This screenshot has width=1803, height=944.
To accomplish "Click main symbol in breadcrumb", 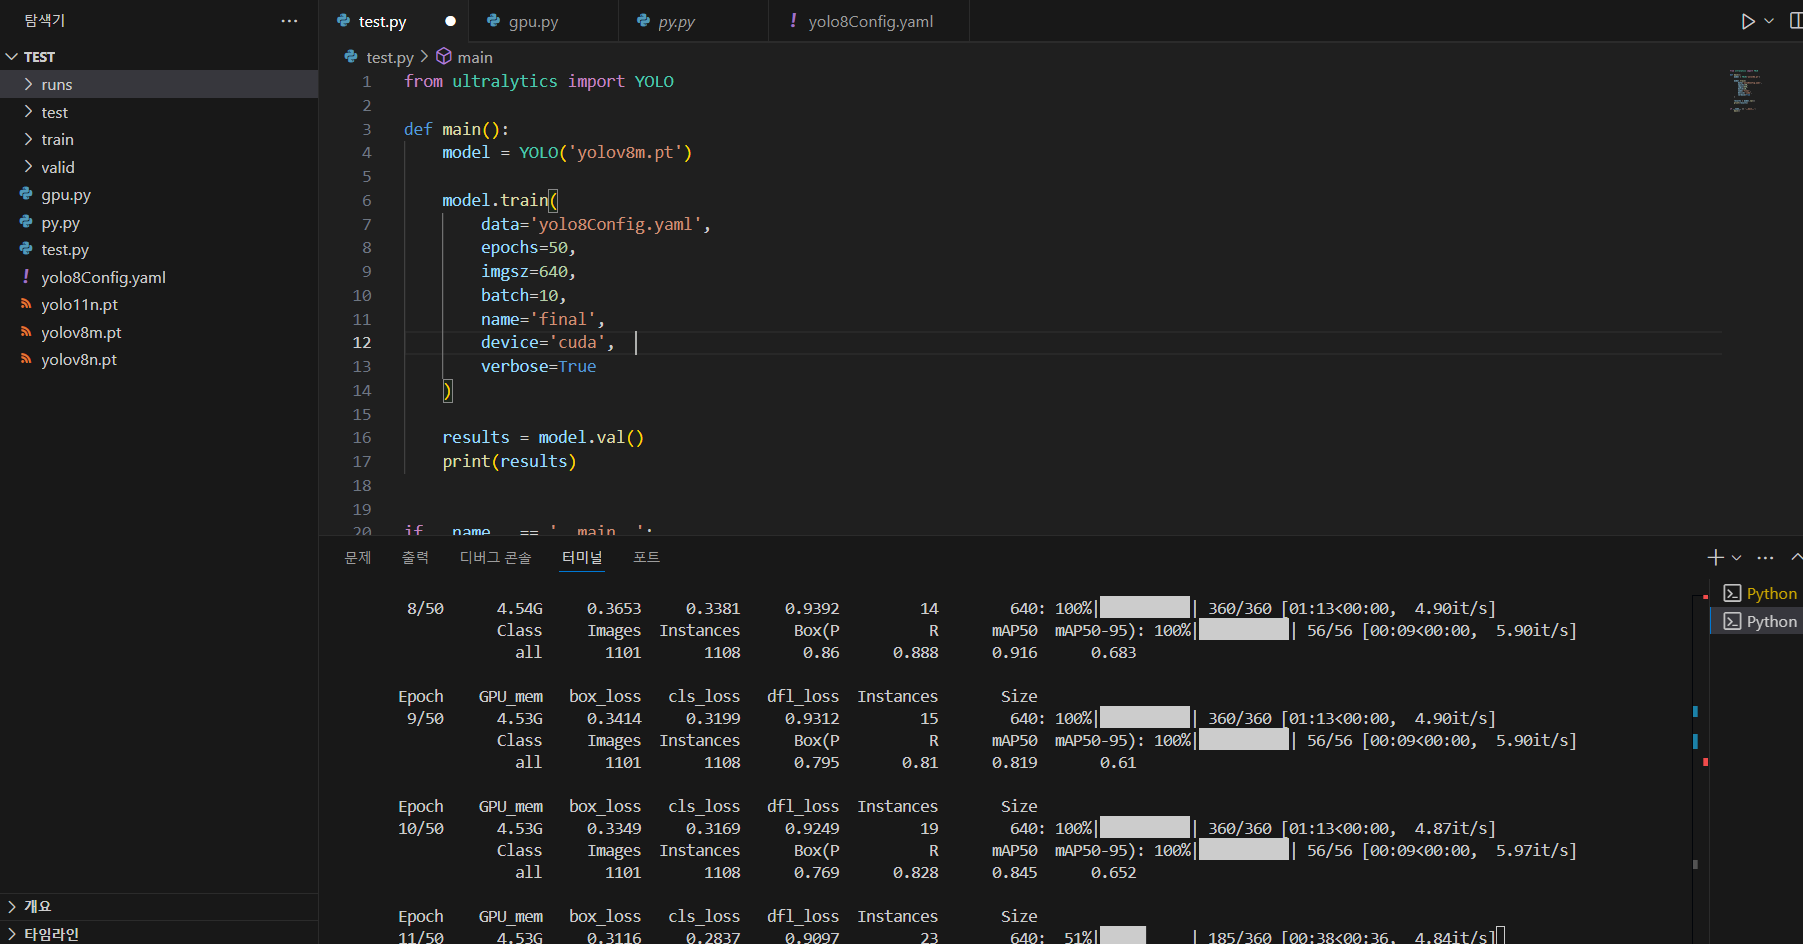I will pyautogui.click(x=474, y=57).
